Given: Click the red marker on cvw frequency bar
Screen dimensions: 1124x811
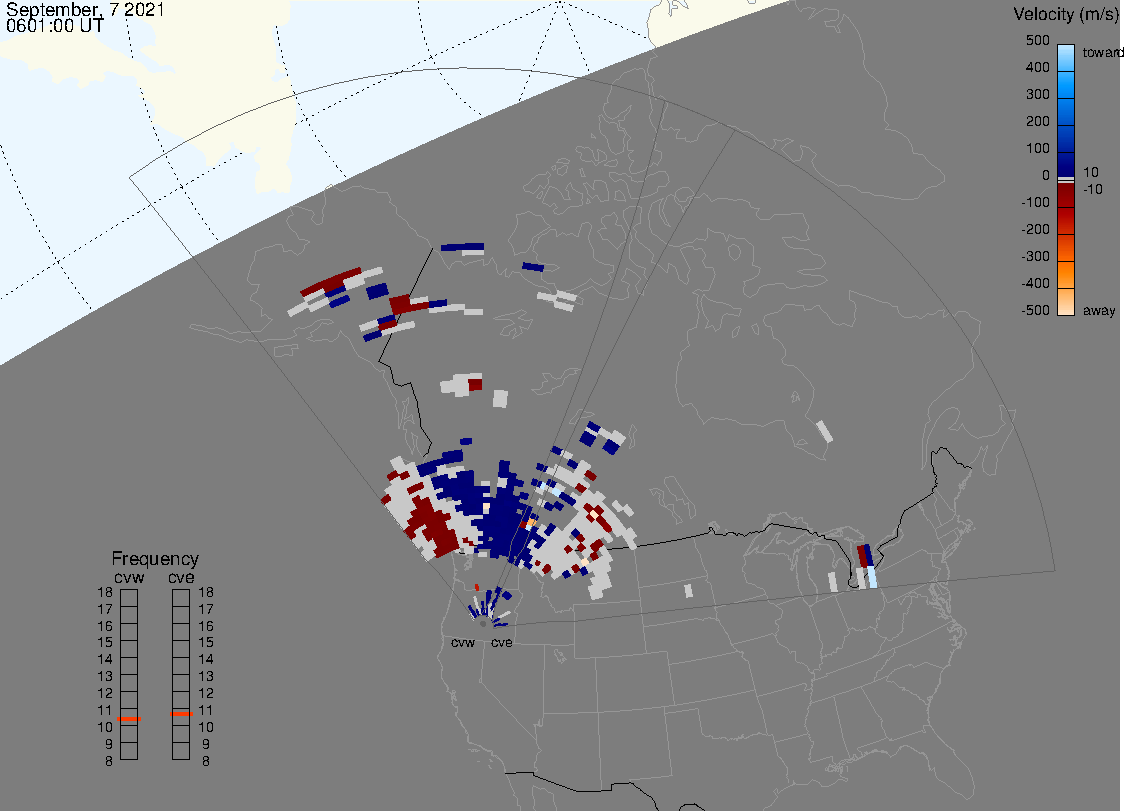Looking at the screenshot, I should [129, 718].
